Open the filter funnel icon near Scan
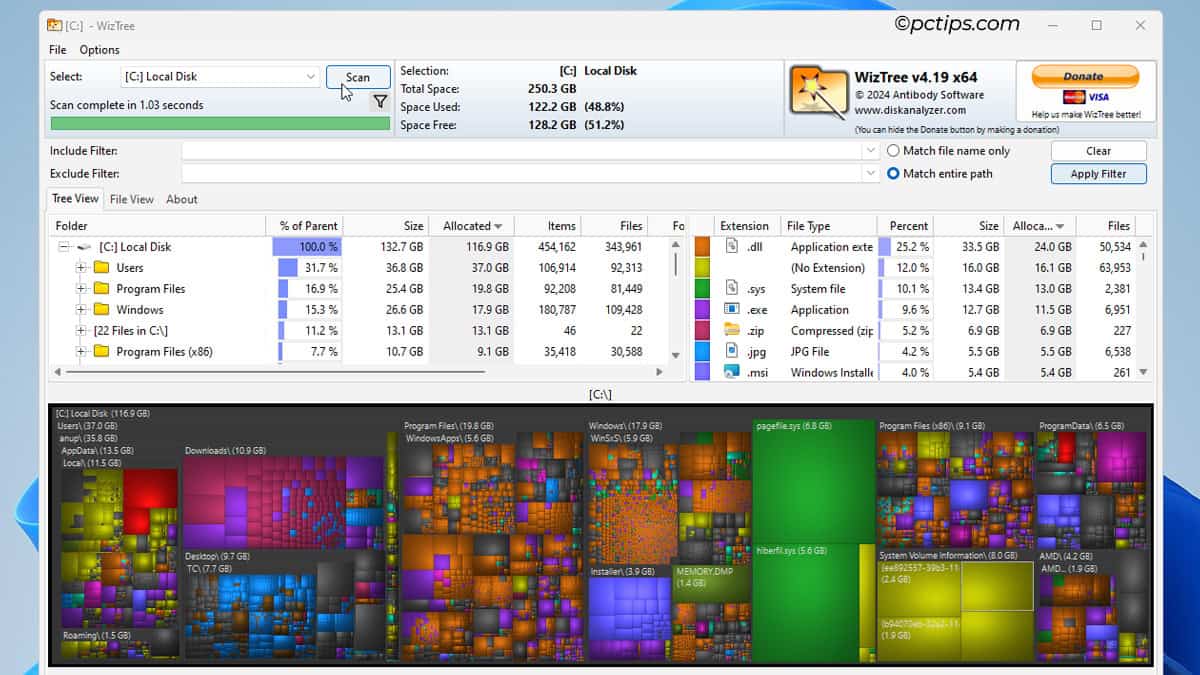The width and height of the screenshot is (1200, 675). coord(381,101)
